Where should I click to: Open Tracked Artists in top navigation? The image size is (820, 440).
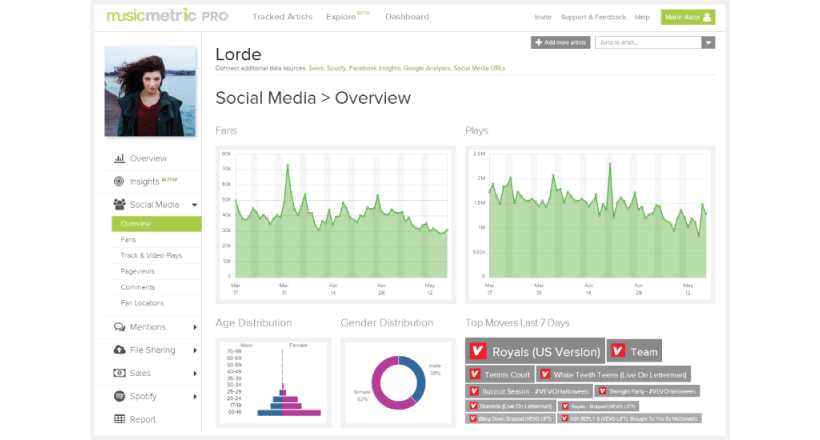282,17
